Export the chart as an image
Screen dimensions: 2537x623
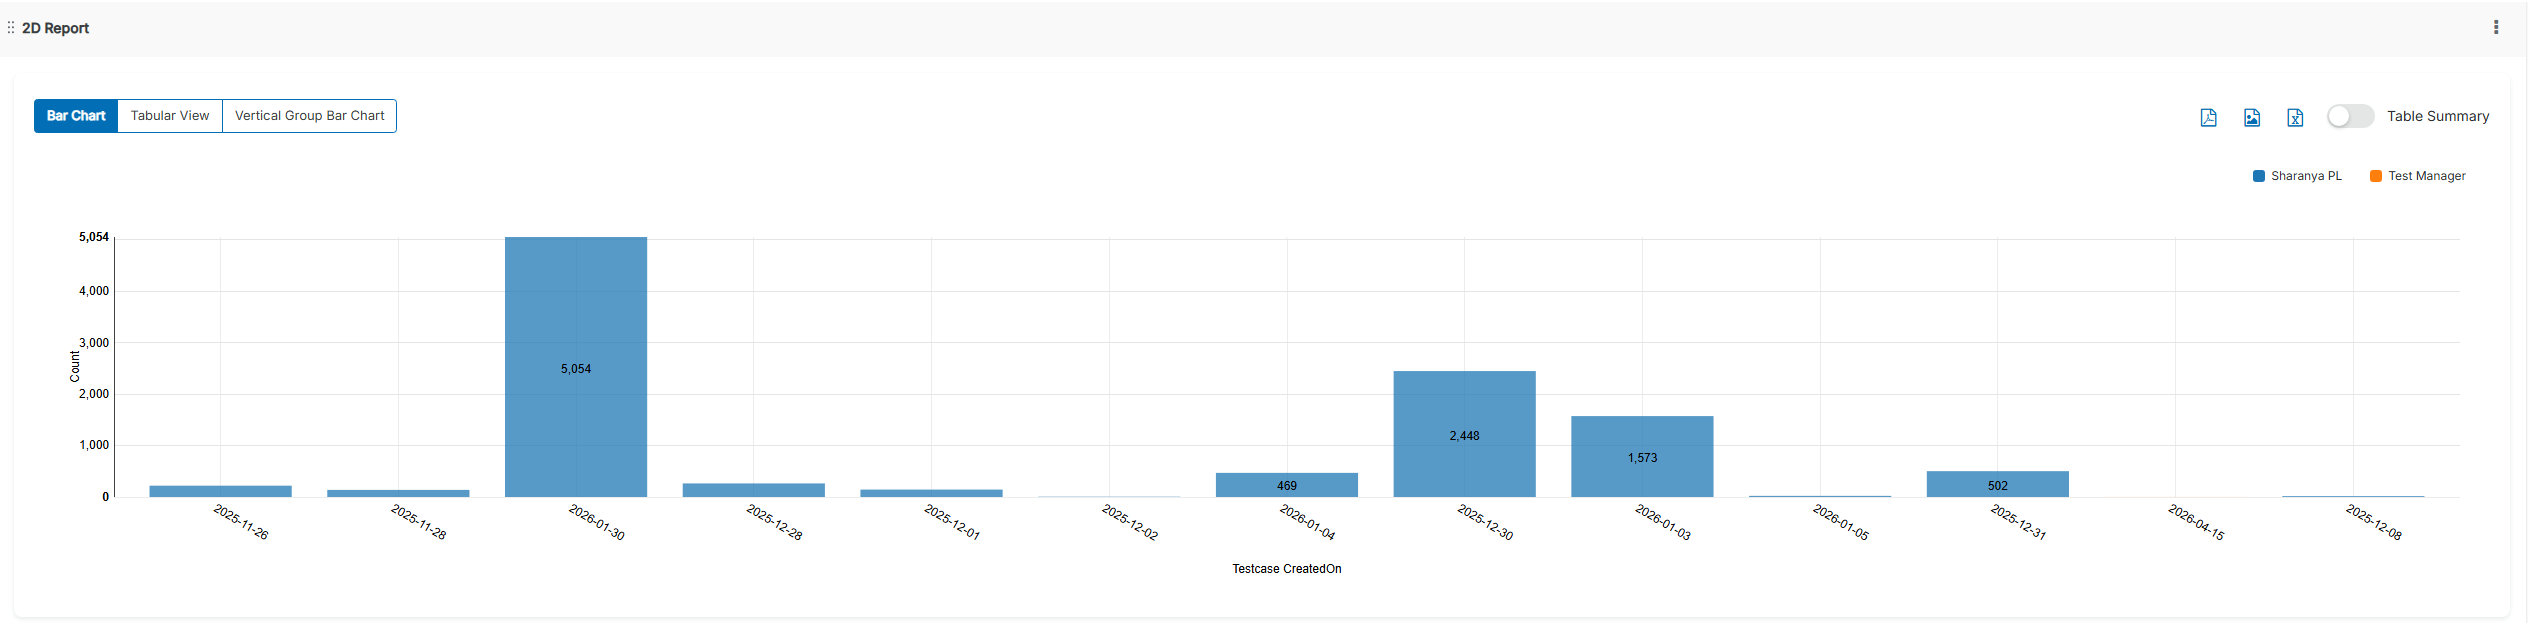pos(2252,117)
